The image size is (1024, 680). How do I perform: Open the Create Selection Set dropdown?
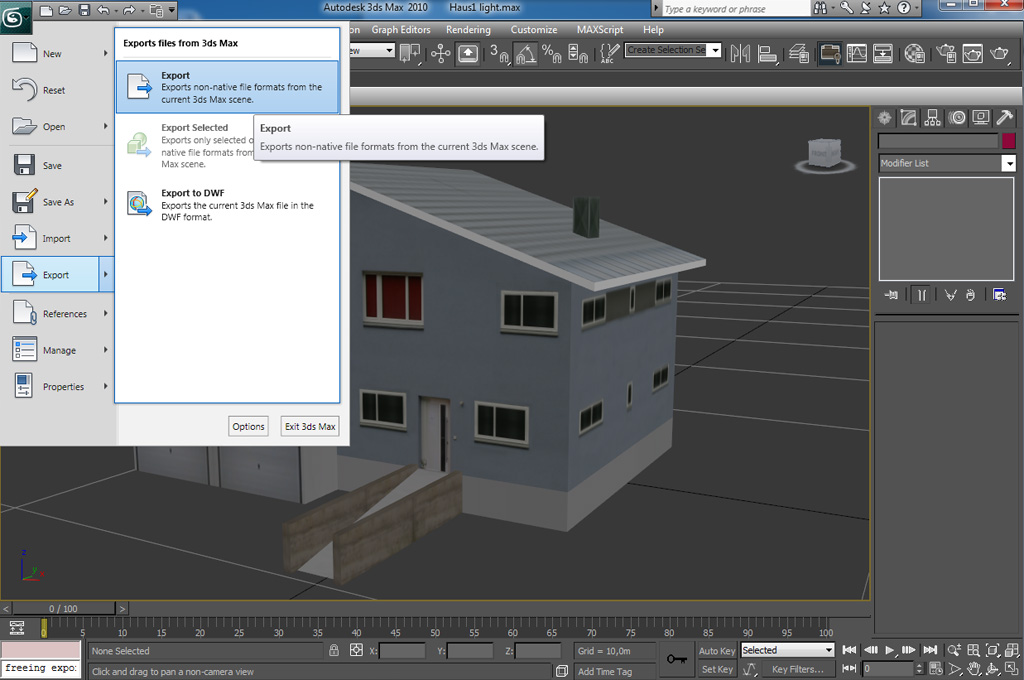[714, 50]
